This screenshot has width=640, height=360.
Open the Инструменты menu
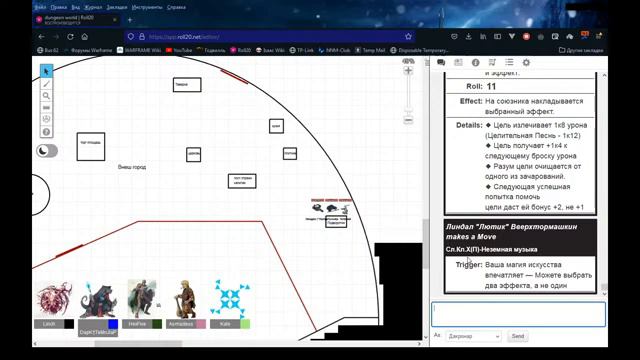pos(147,7)
